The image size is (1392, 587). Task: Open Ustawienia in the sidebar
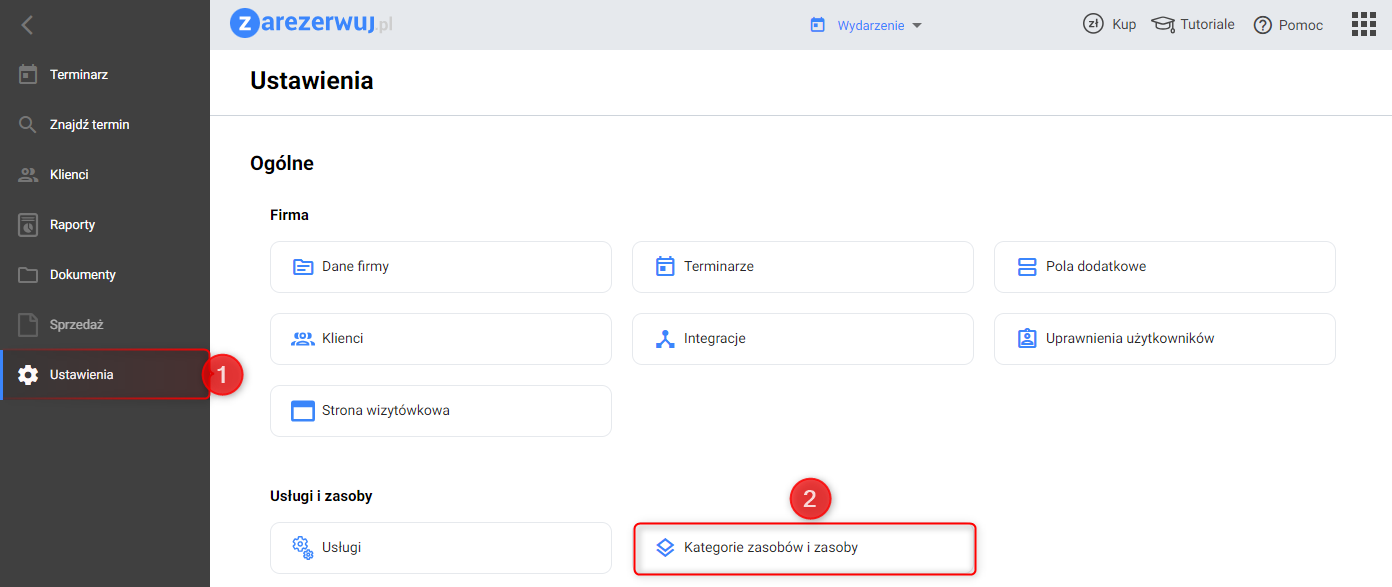81,375
